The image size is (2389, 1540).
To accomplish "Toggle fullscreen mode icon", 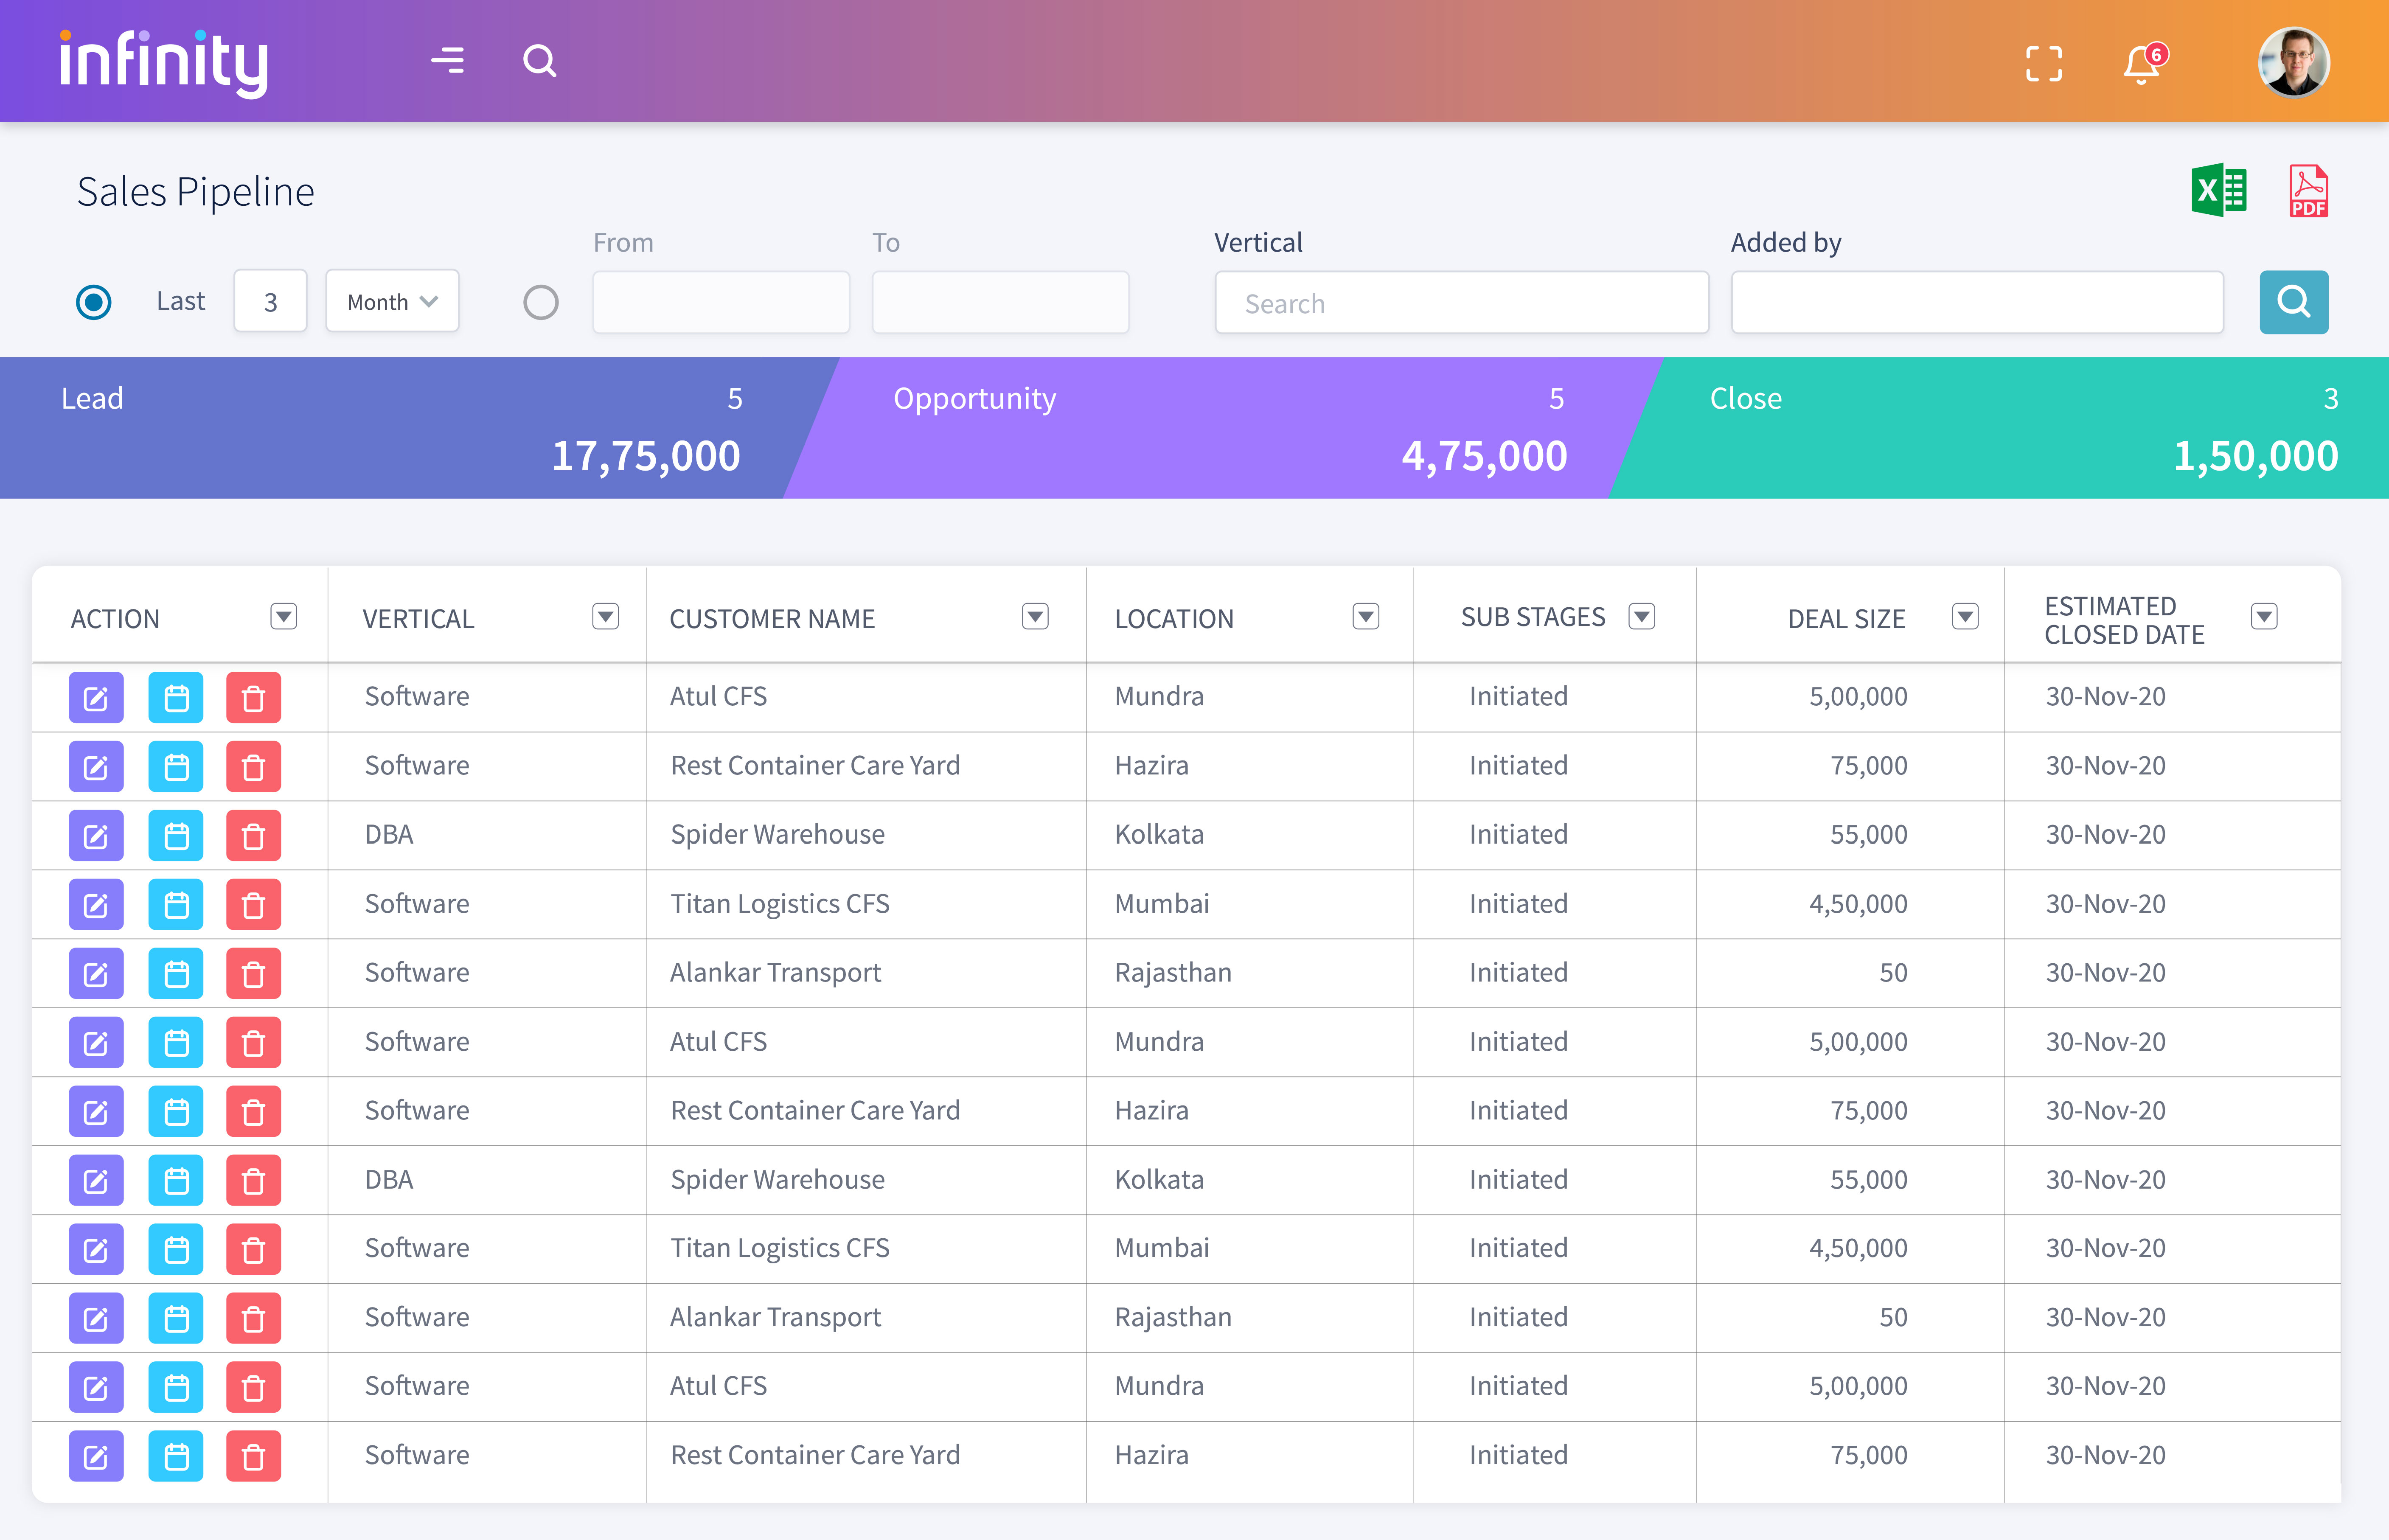I will [2044, 64].
